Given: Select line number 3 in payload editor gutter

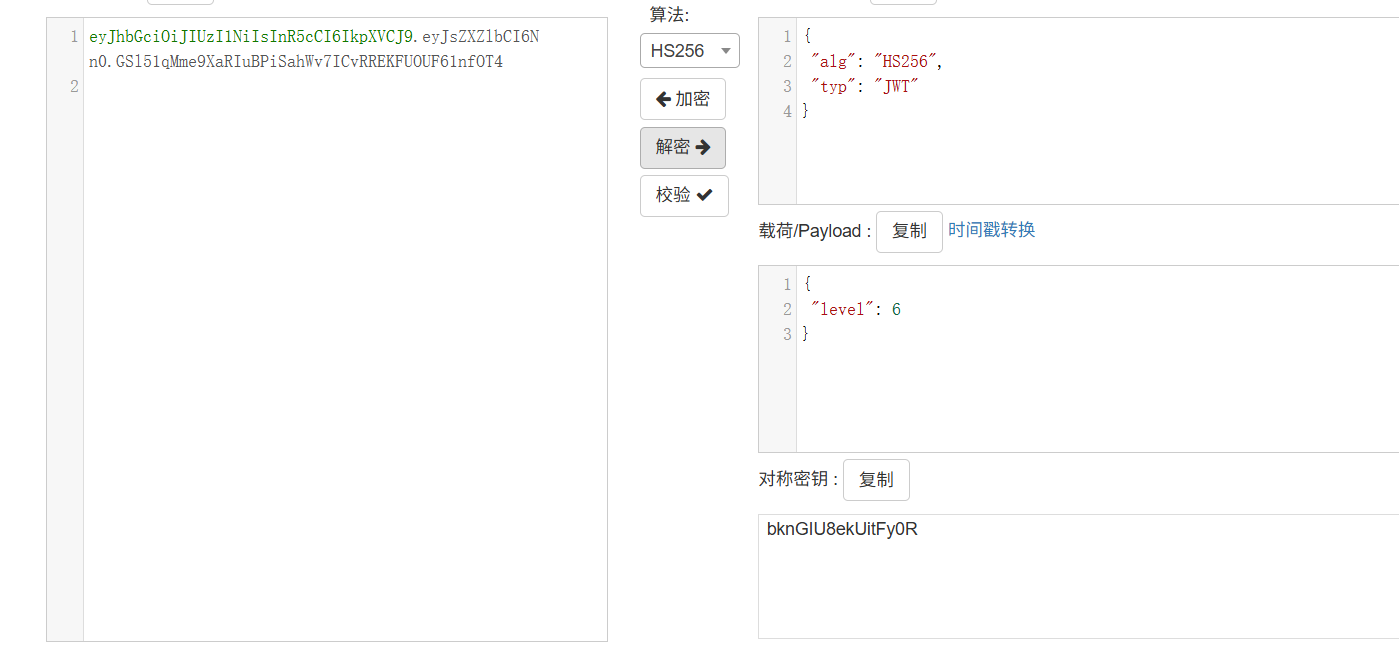Looking at the screenshot, I should point(786,334).
